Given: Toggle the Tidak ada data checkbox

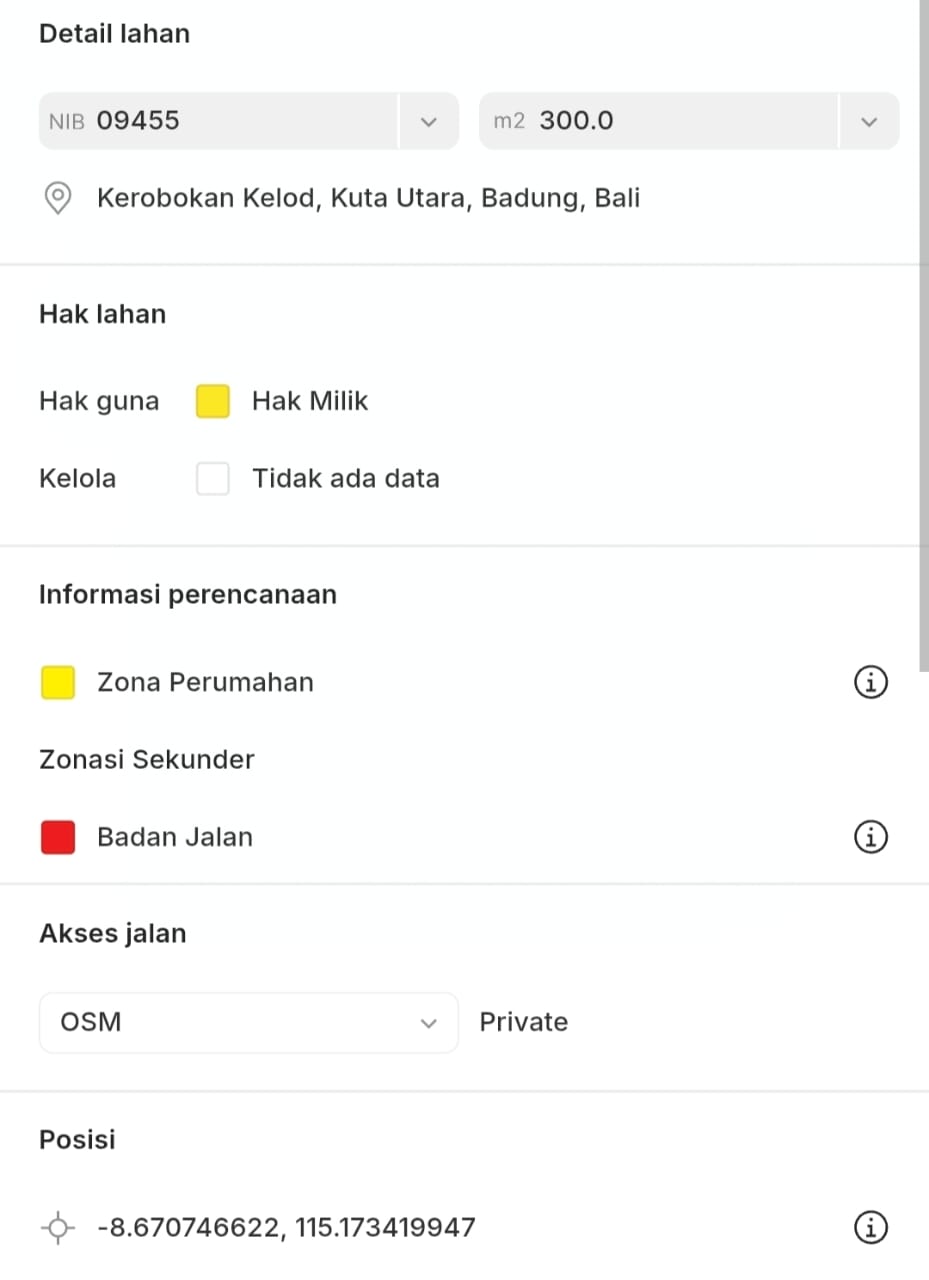Looking at the screenshot, I should 213,479.
